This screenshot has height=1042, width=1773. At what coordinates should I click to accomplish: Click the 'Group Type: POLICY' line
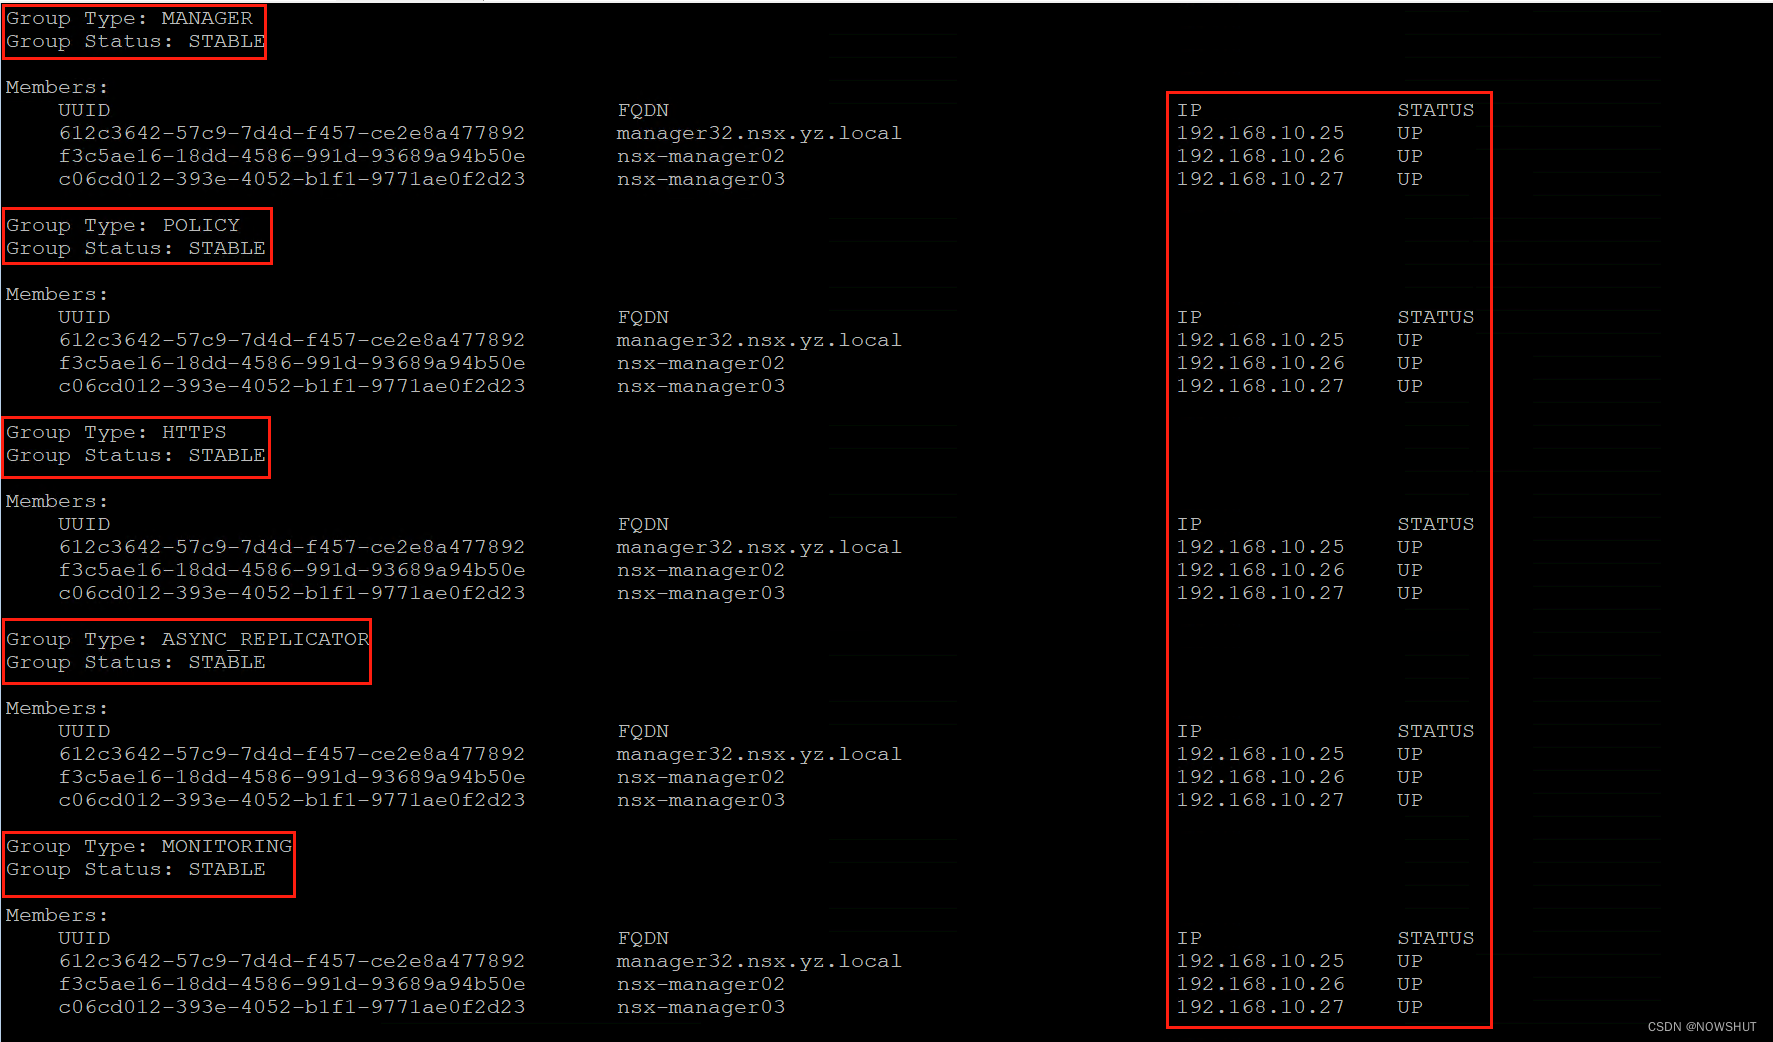click(123, 225)
